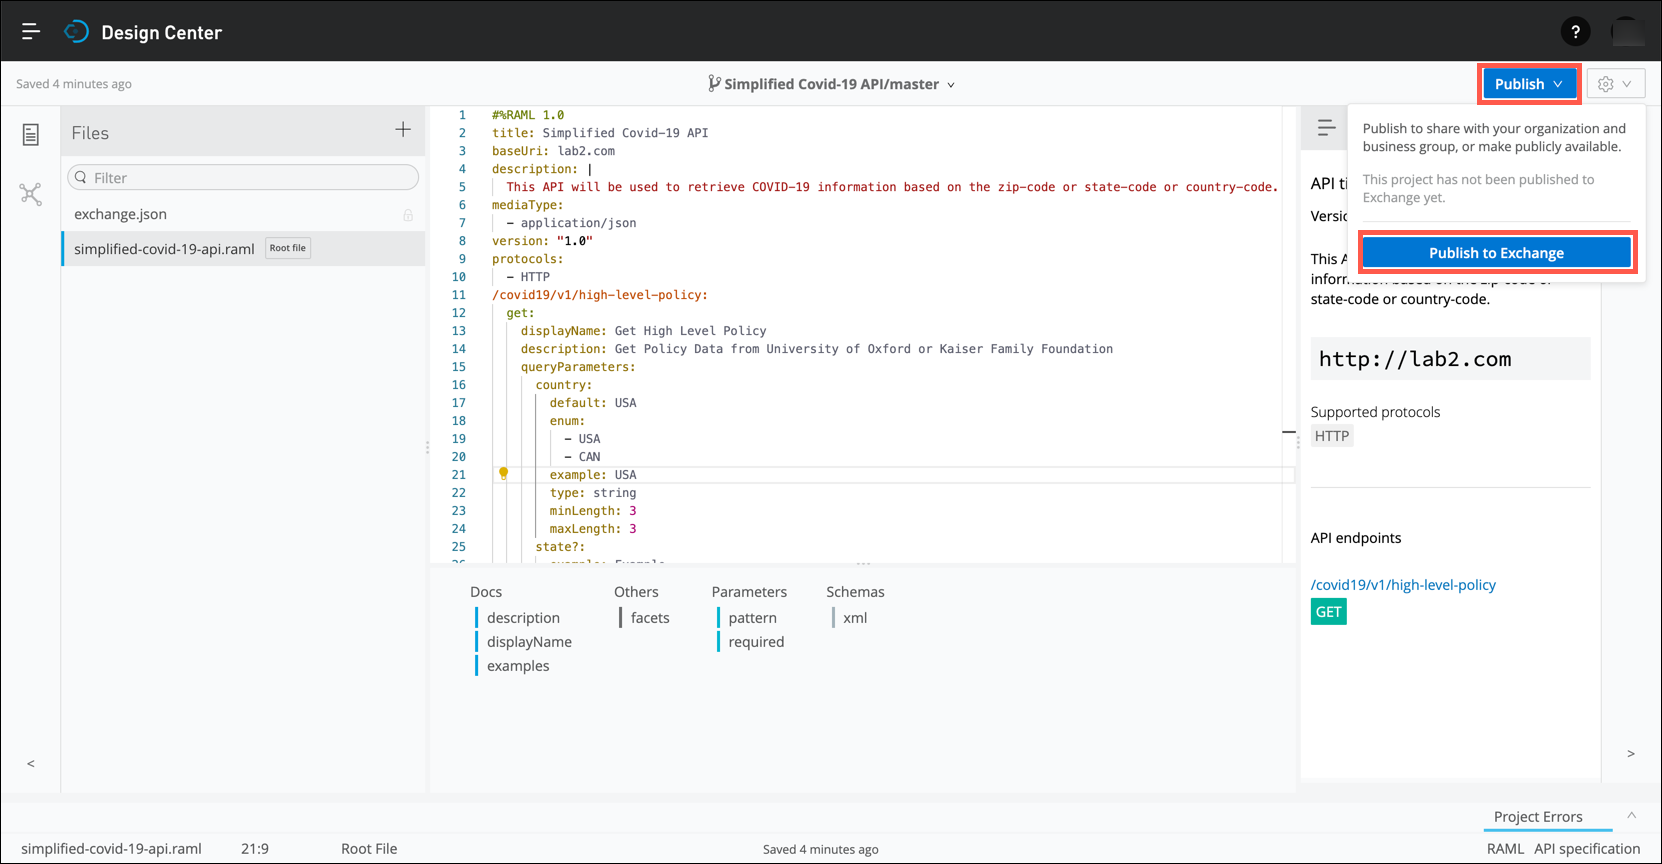
Task: Click in the Filter files field
Action: pos(243,177)
